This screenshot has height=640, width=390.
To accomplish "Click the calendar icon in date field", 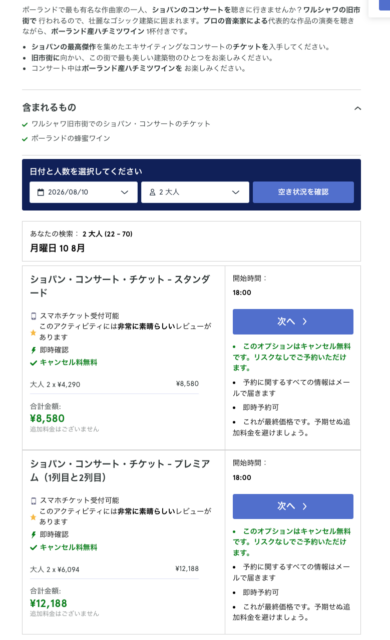I will point(40,192).
